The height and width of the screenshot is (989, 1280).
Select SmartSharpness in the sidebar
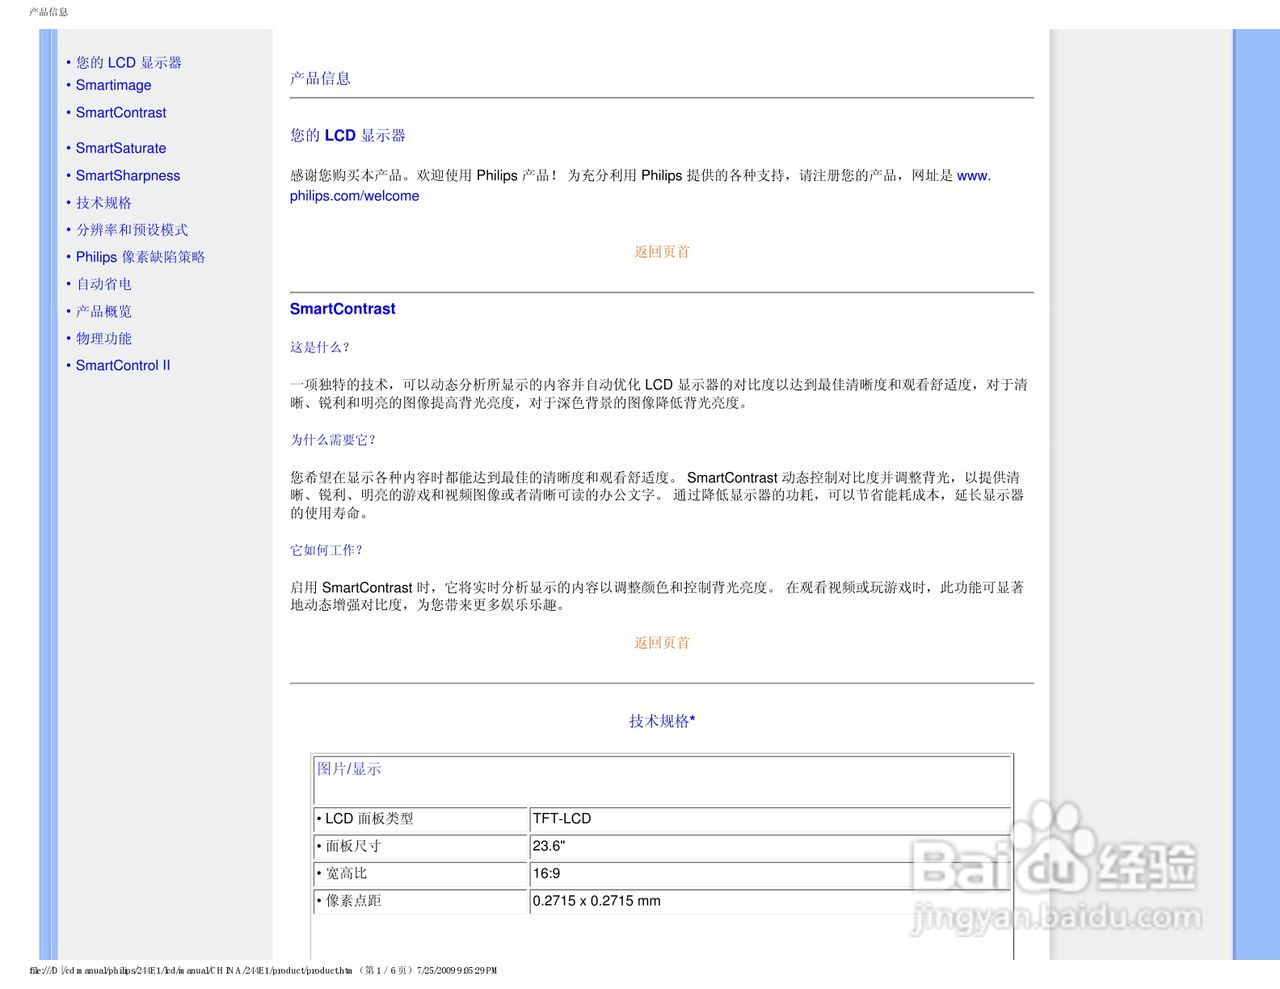pyautogui.click(x=128, y=175)
